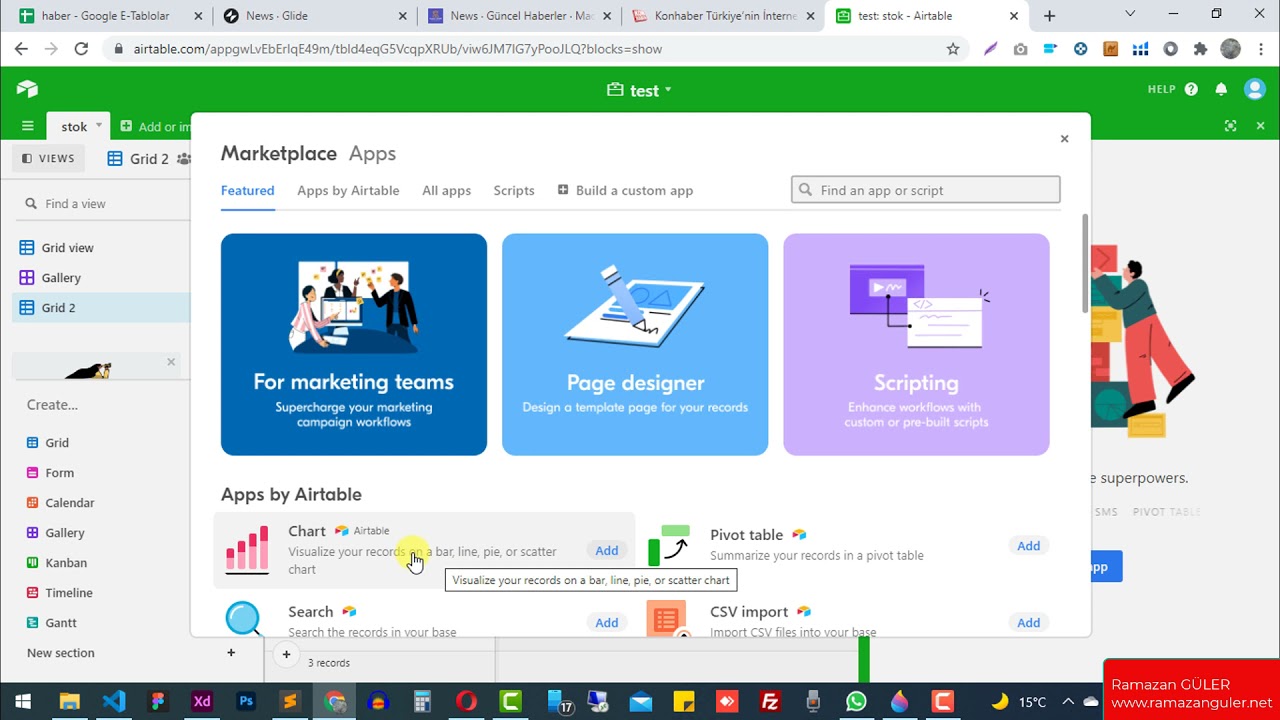The height and width of the screenshot is (720, 1280).
Task: Open the Scripting card
Action: click(916, 344)
